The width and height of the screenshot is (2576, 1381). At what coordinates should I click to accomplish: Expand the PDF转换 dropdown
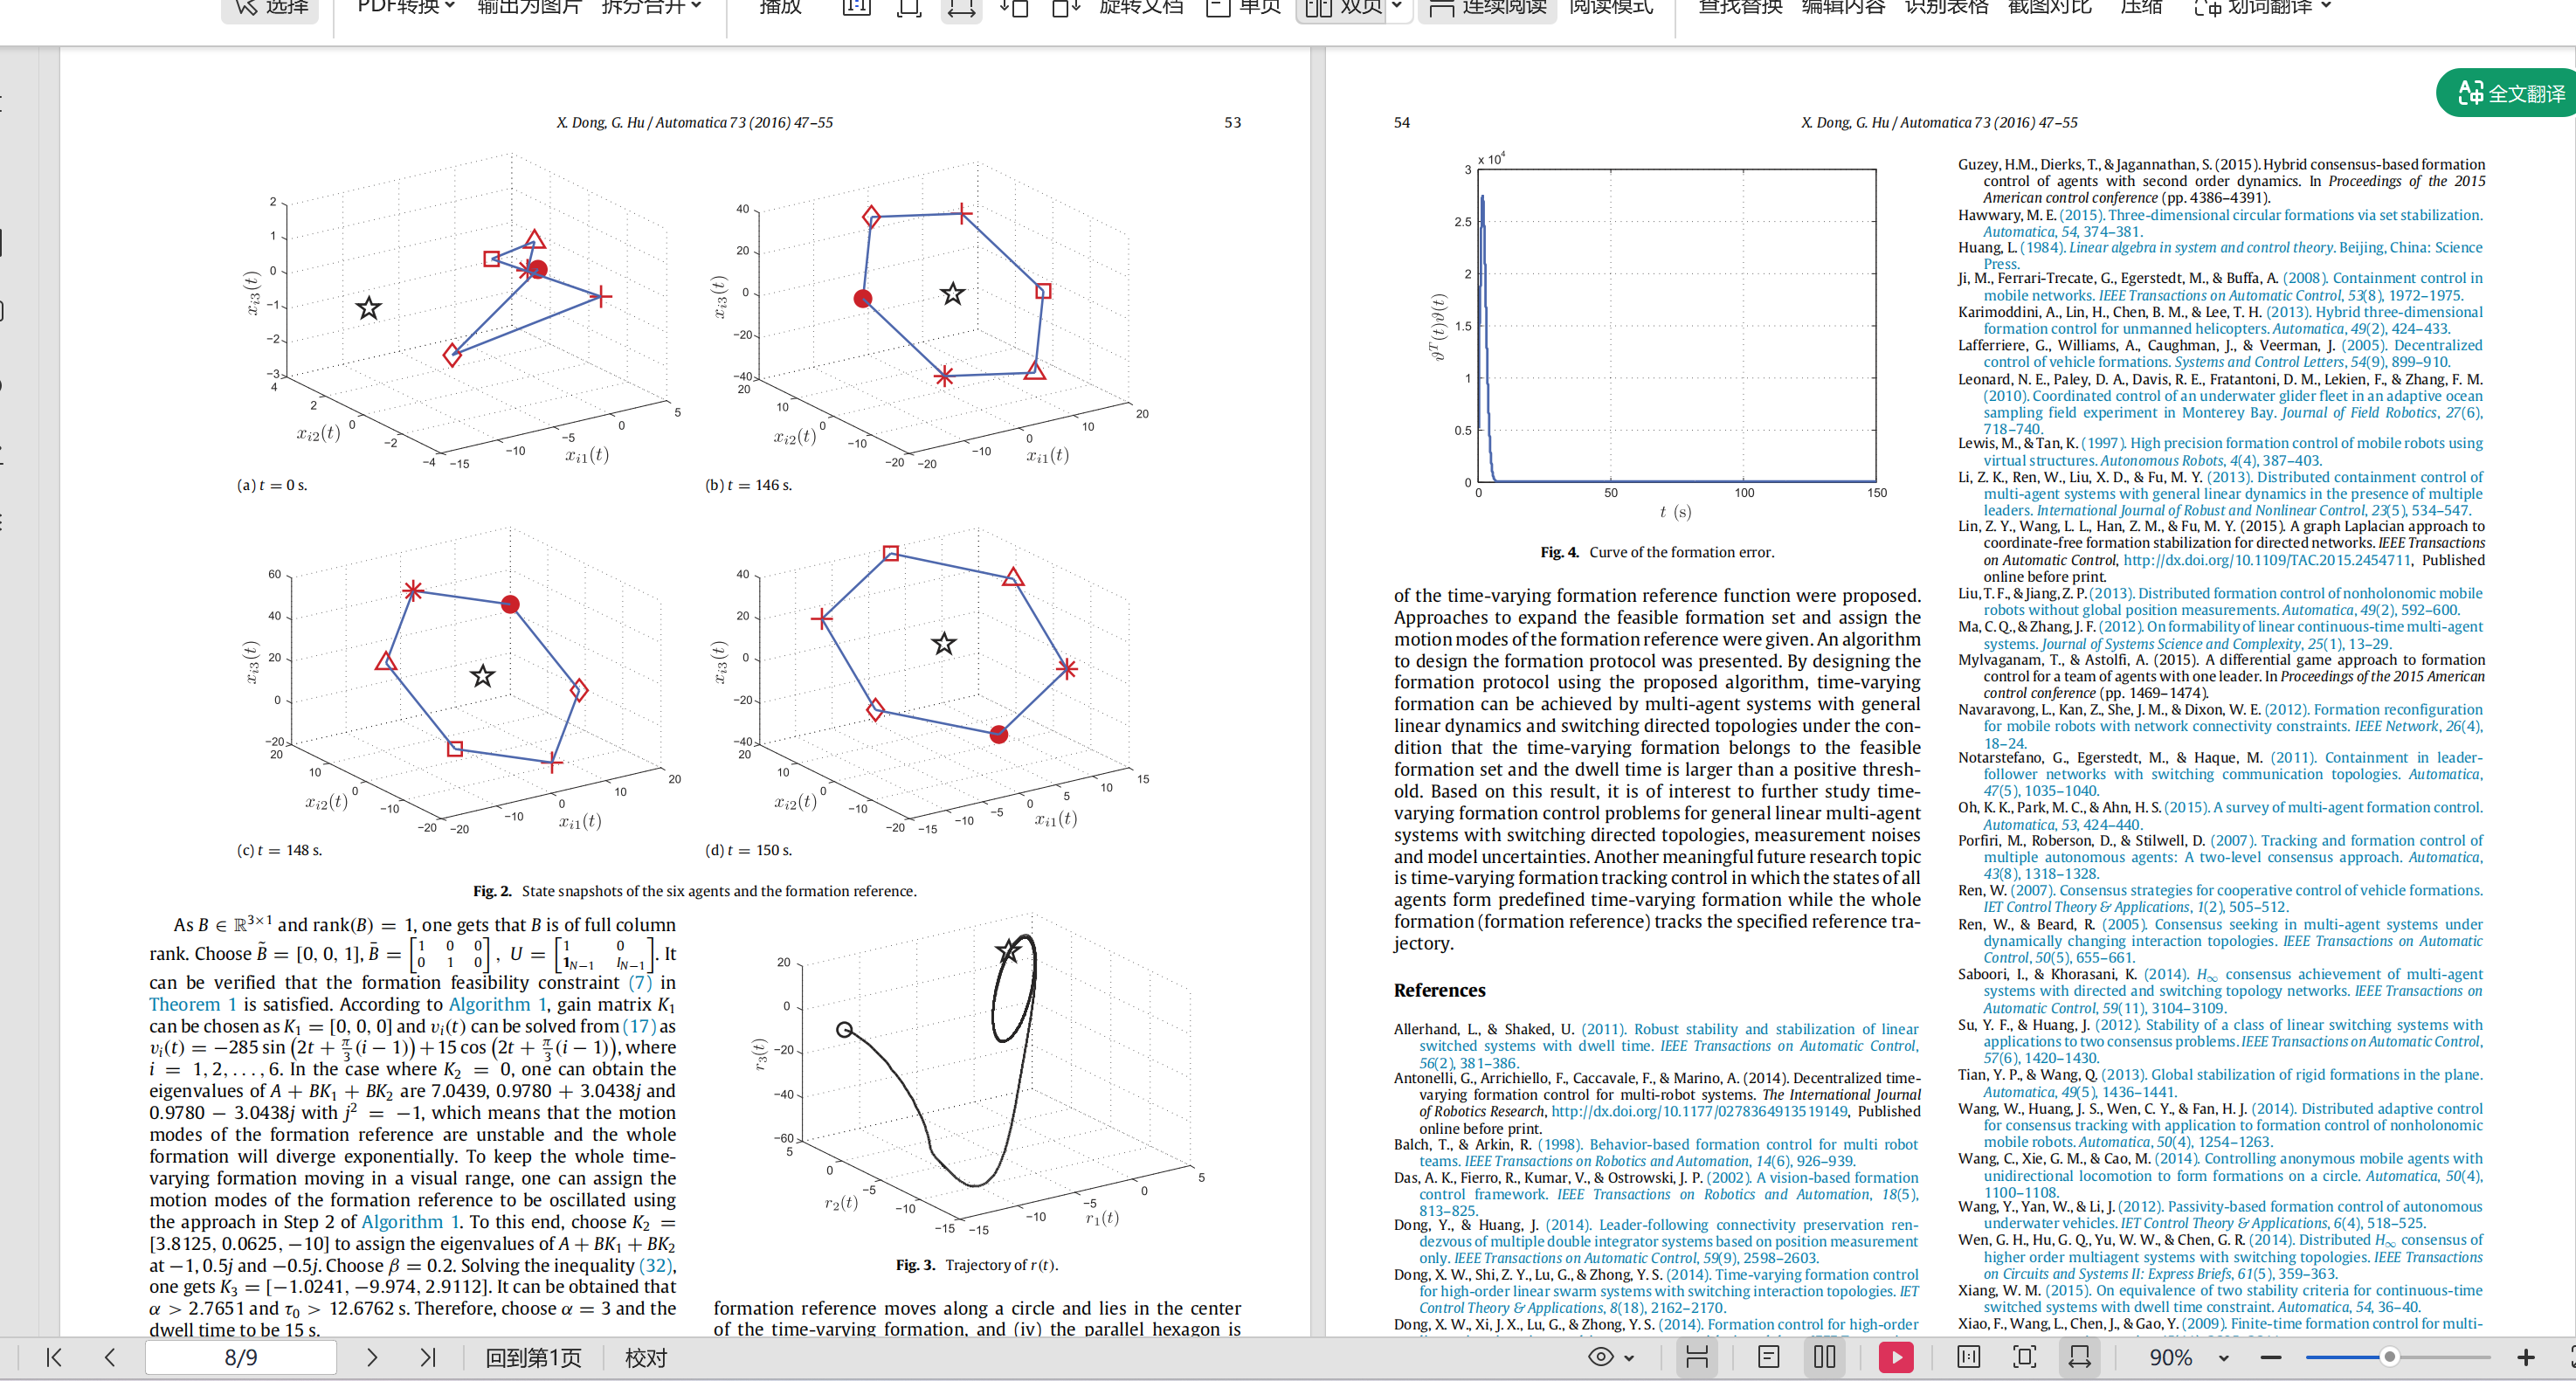click(x=406, y=8)
